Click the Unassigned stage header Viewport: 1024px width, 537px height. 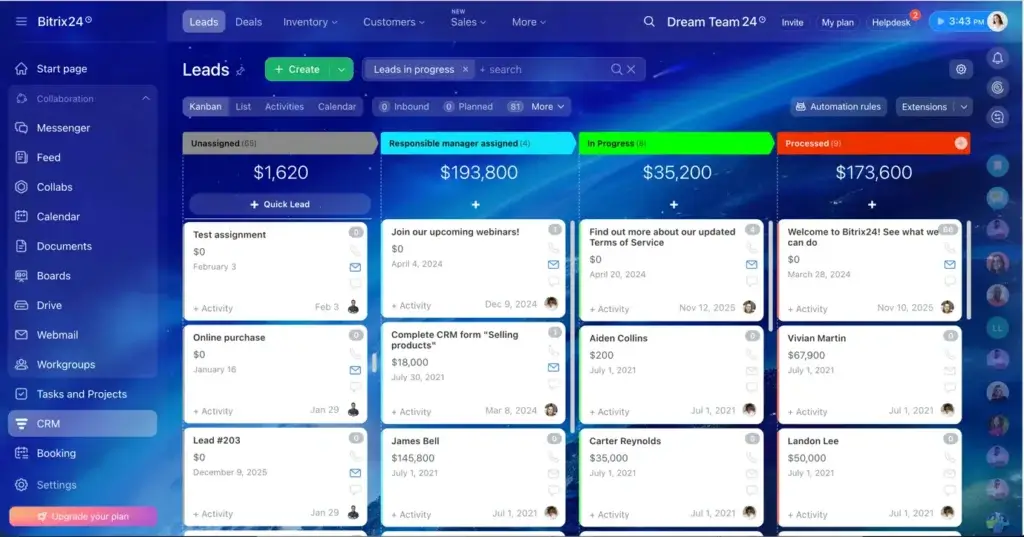pos(280,143)
